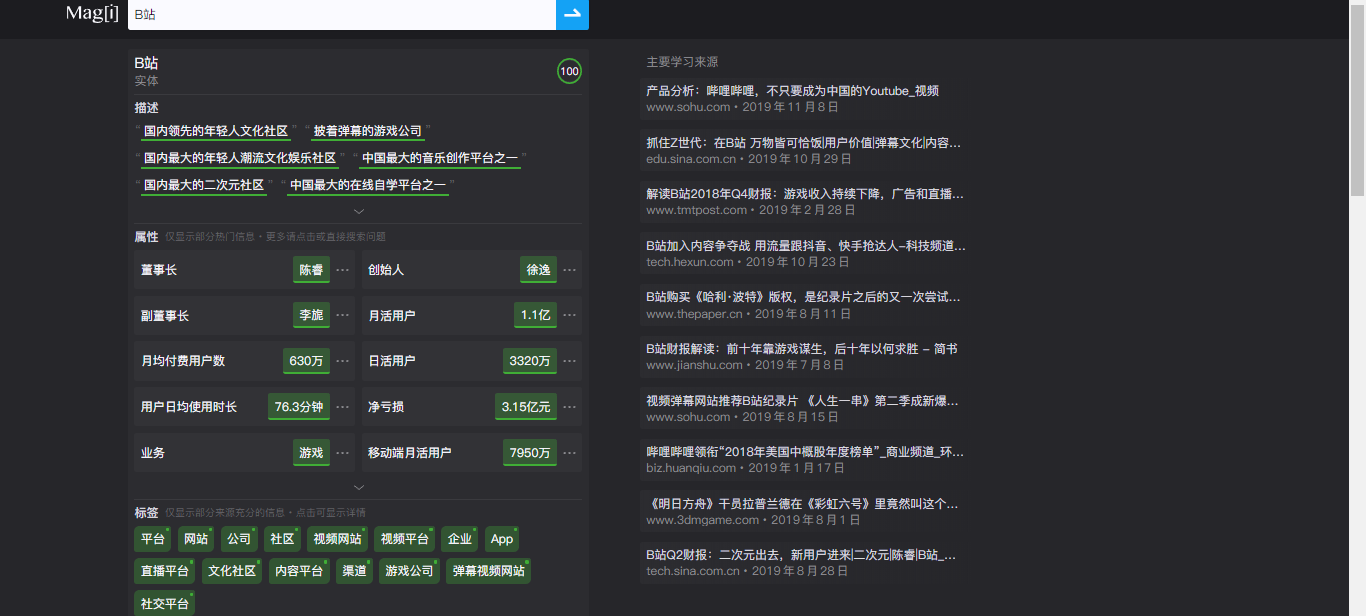
Task: Open huanqiu source 哔哩哔哩领衔 article
Action: pyautogui.click(x=805, y=452)
